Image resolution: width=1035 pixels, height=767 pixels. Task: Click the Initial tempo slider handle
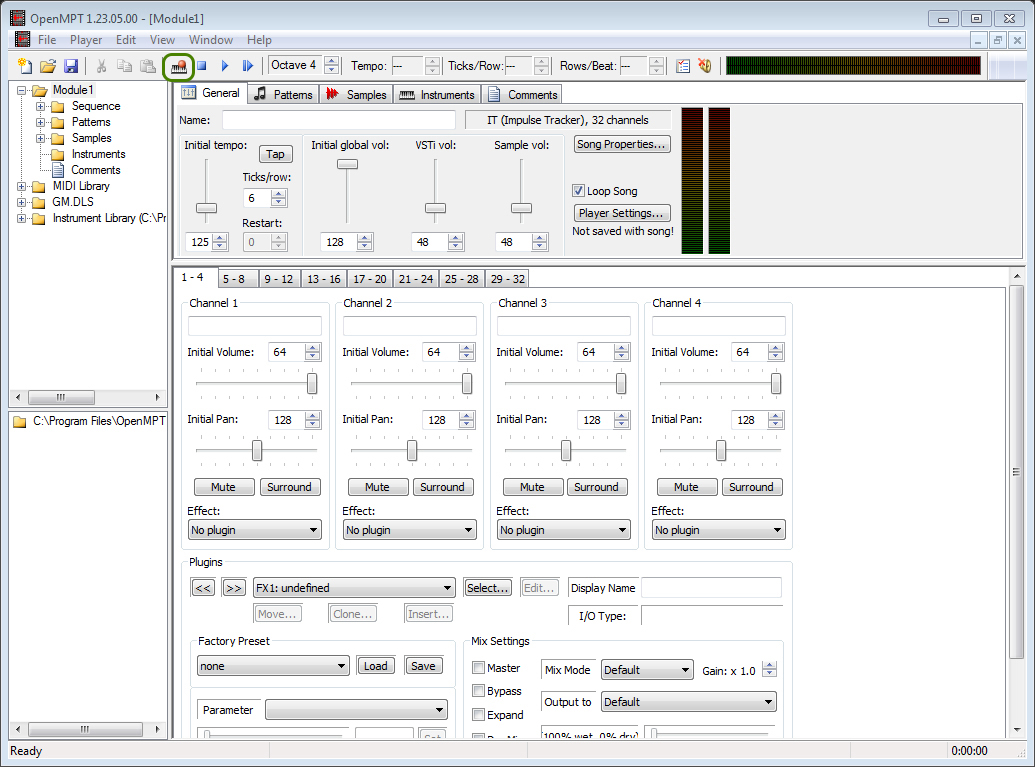207,209
